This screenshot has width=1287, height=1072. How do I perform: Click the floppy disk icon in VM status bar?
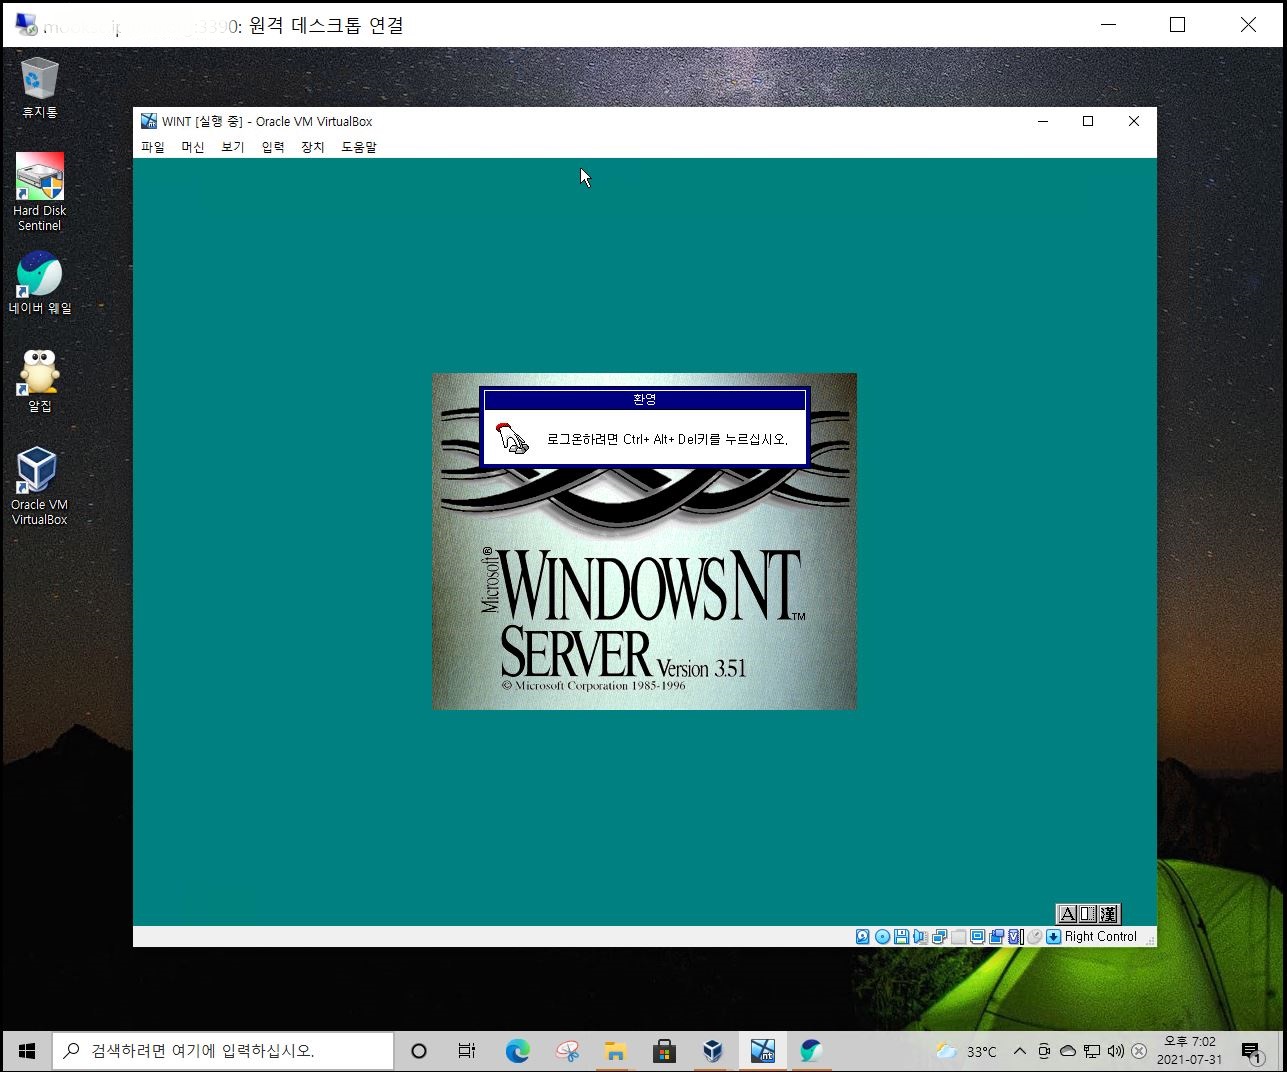(901, 937)
